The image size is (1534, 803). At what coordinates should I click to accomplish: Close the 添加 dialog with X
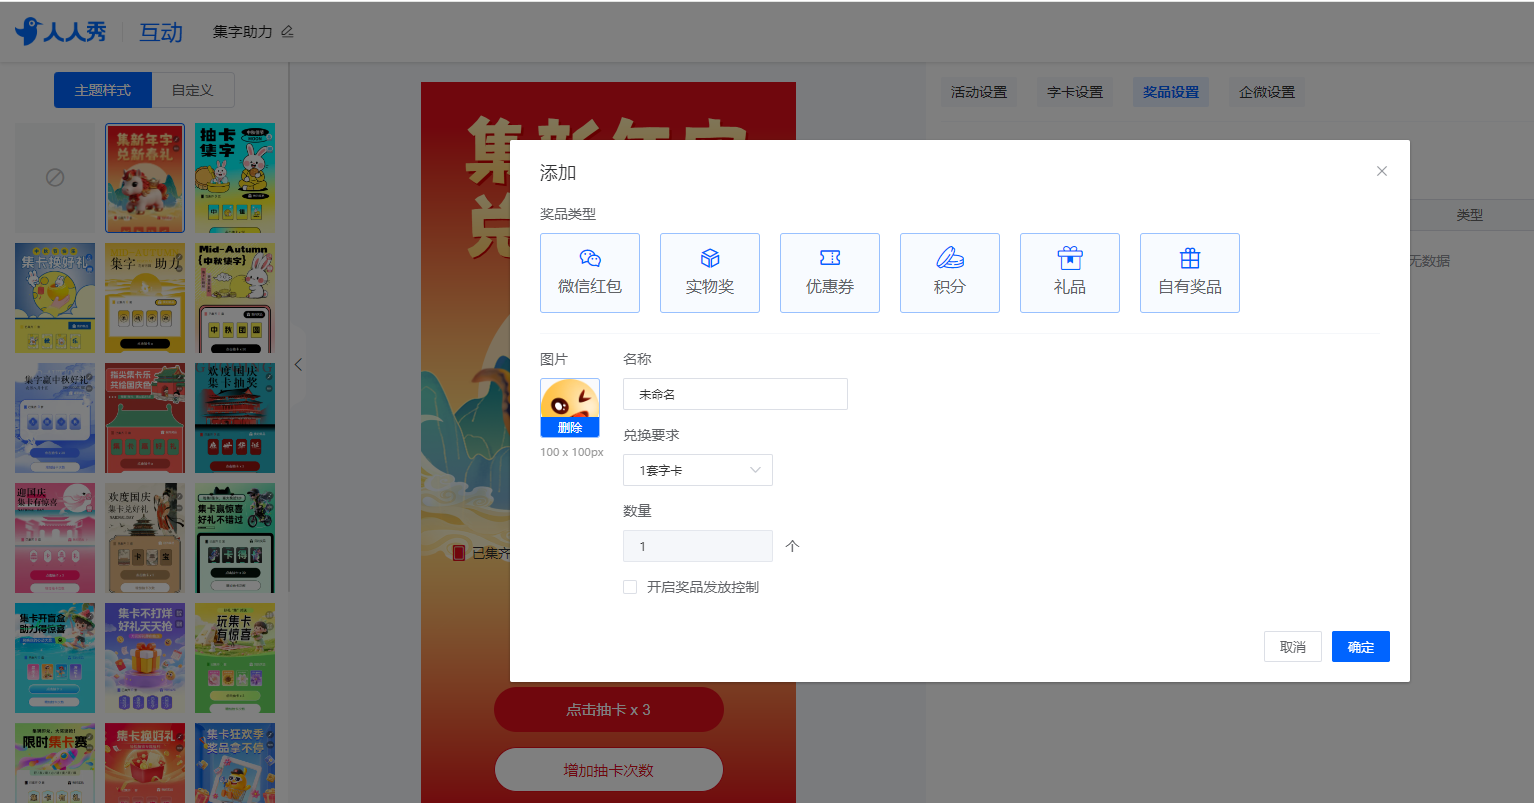tap(1381, 171)
